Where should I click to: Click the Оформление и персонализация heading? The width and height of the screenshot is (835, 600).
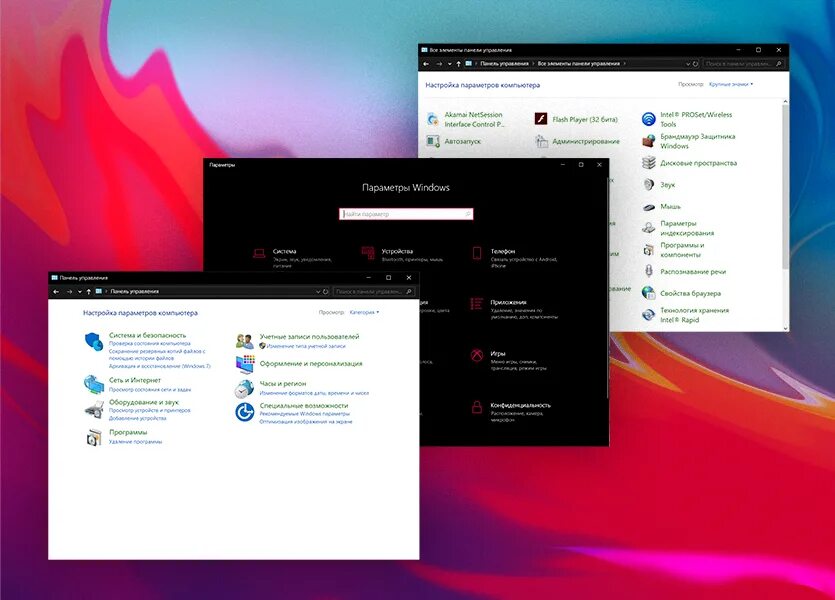click(311, 364)
